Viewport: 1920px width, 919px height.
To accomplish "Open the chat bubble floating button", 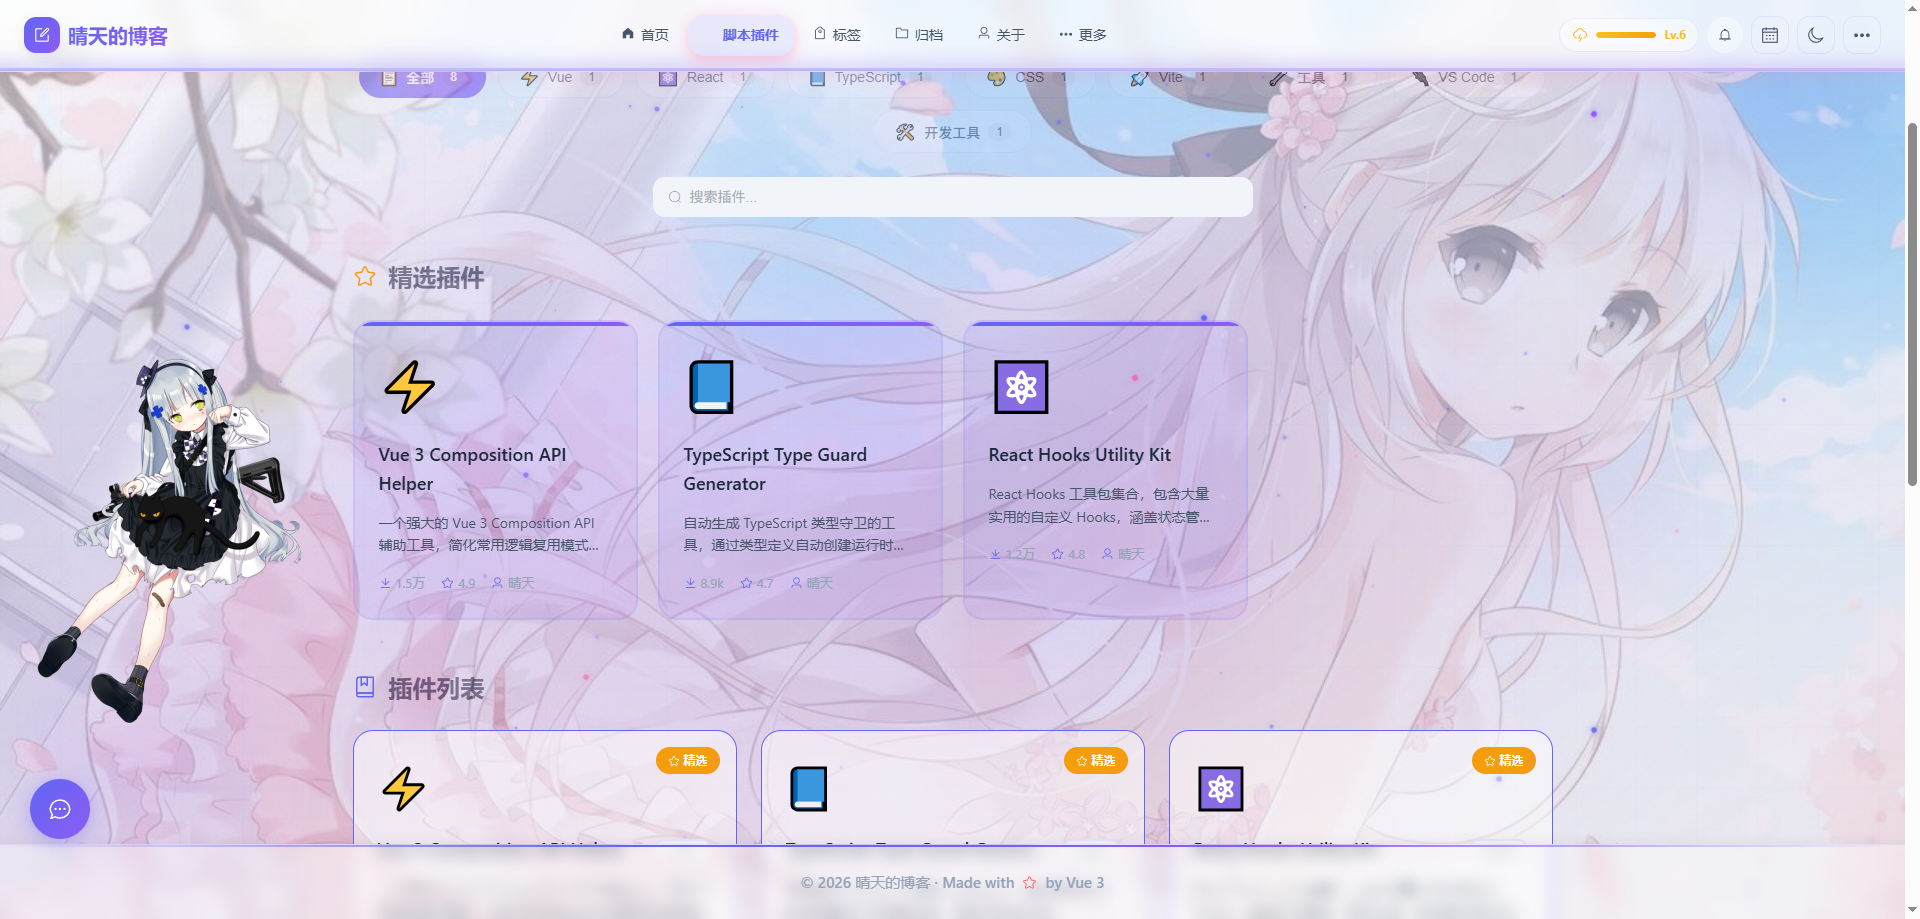I will (x=60, y=809).
